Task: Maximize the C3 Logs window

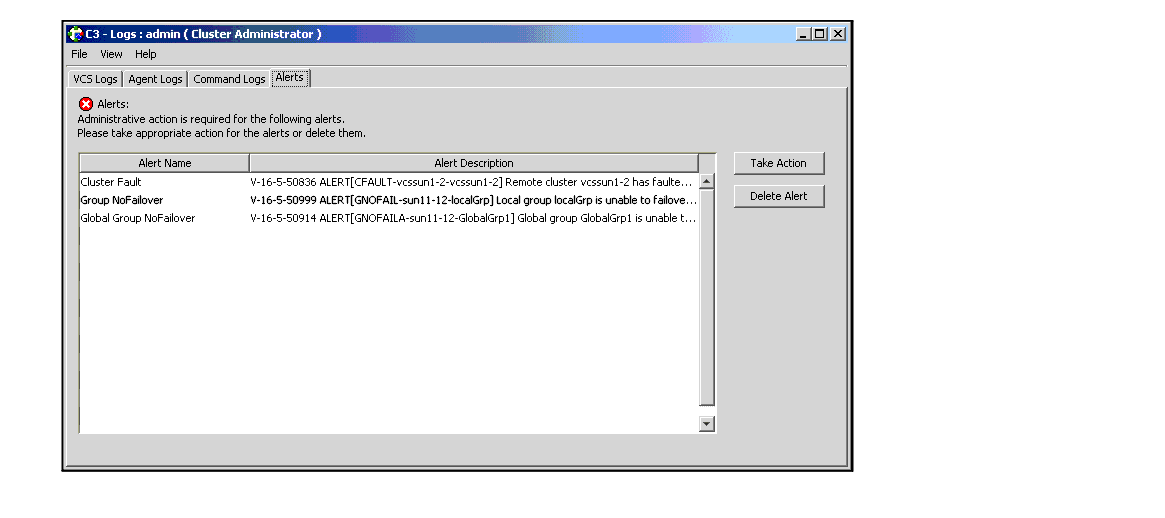Action: [x=820, y=34]
